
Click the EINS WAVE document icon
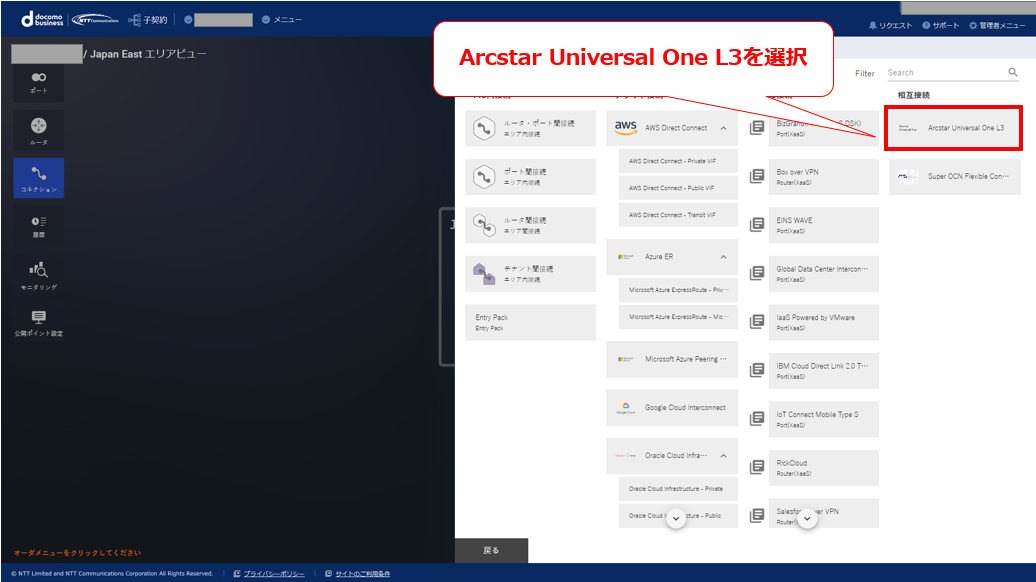click(757, 225)
